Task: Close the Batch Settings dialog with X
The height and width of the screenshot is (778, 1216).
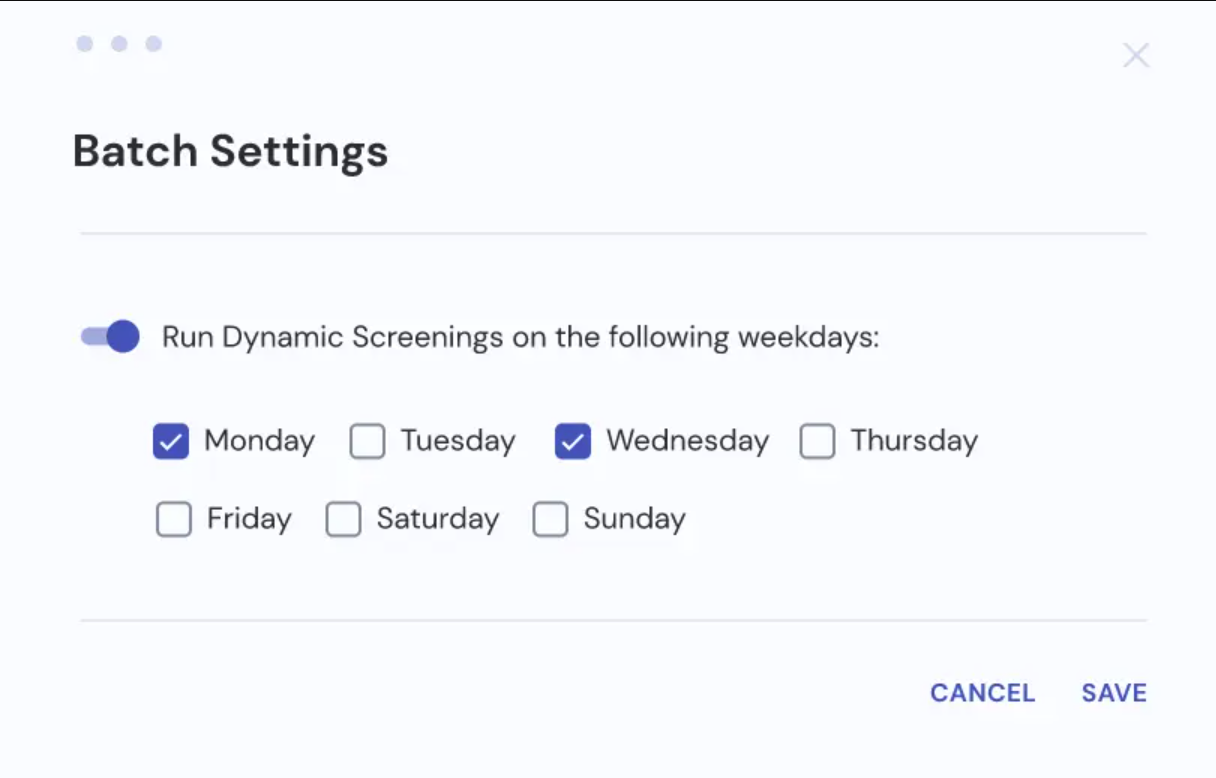Action: point(1135,55)
